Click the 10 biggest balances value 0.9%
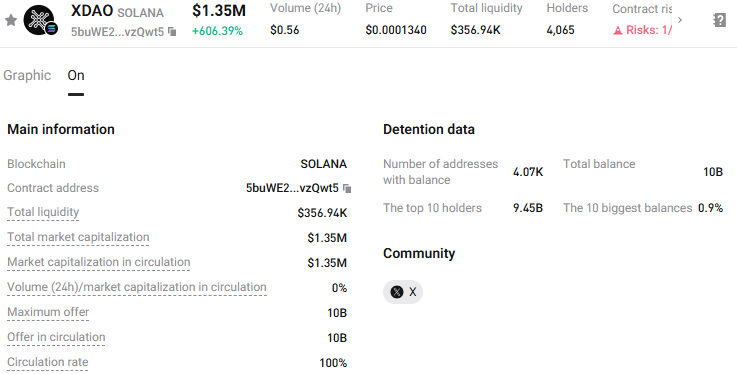 pos(710,208)
